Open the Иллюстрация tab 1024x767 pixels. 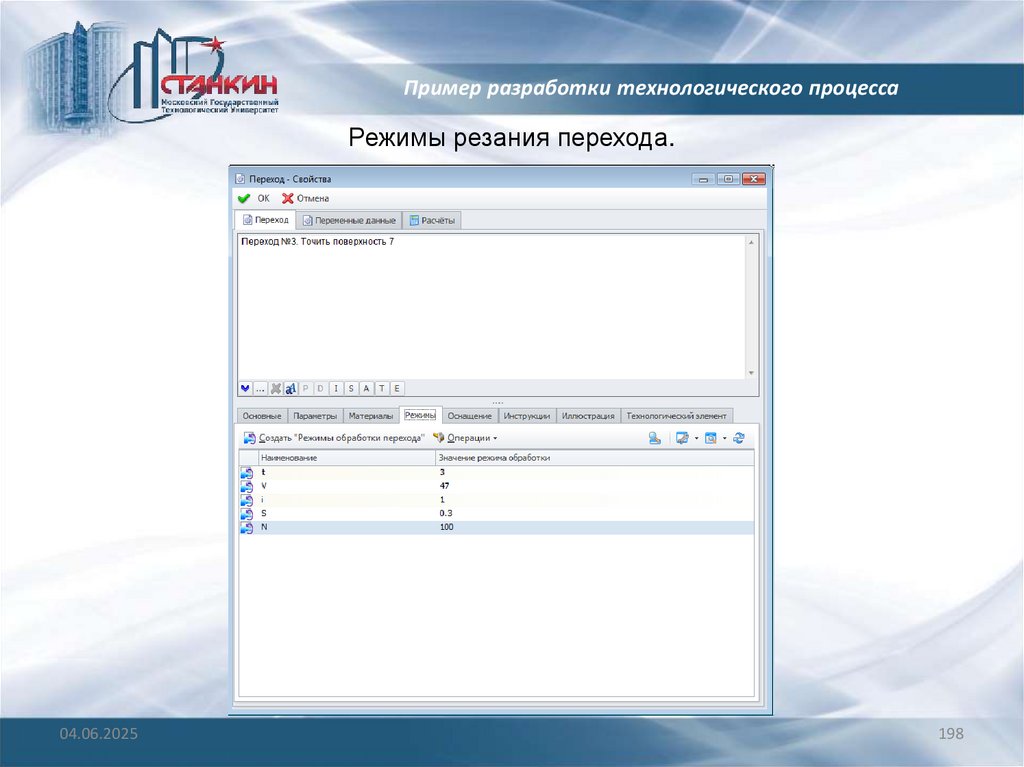click(588, 416)
